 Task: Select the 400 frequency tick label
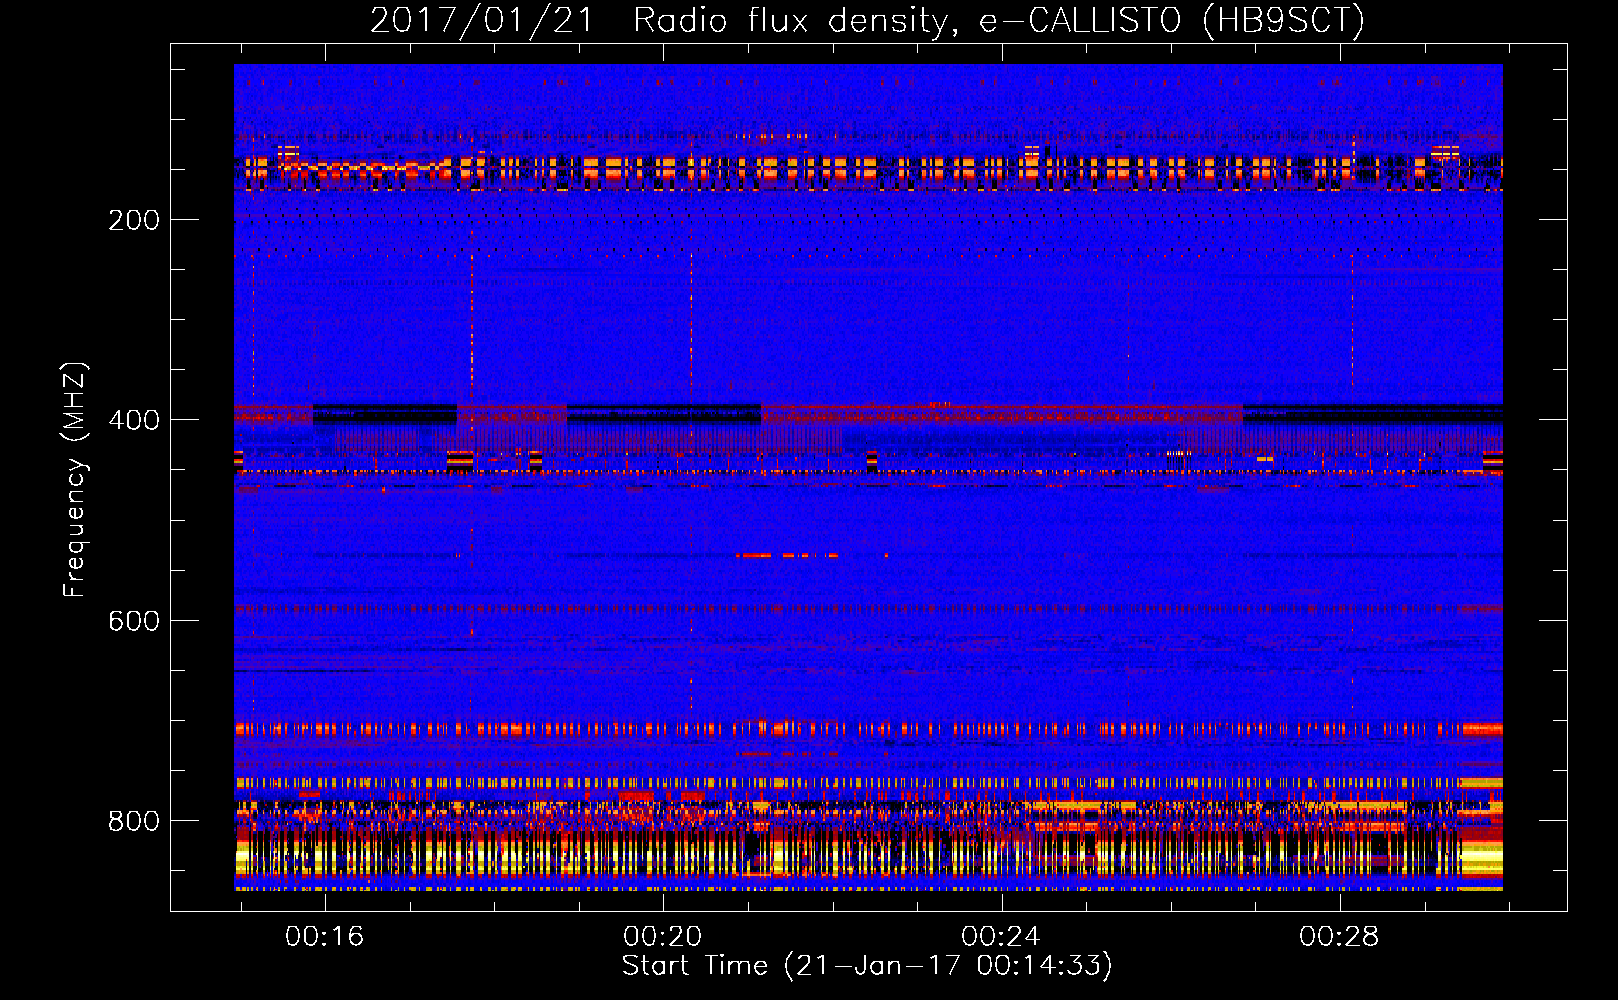(134, 420)
